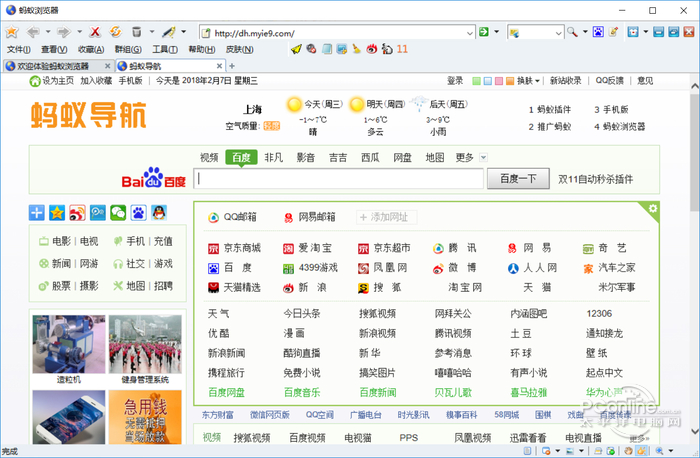This screenshot has width=700, height=458.
Task: Open the WeChat icon in quick links row
Action: click(117, 212)
